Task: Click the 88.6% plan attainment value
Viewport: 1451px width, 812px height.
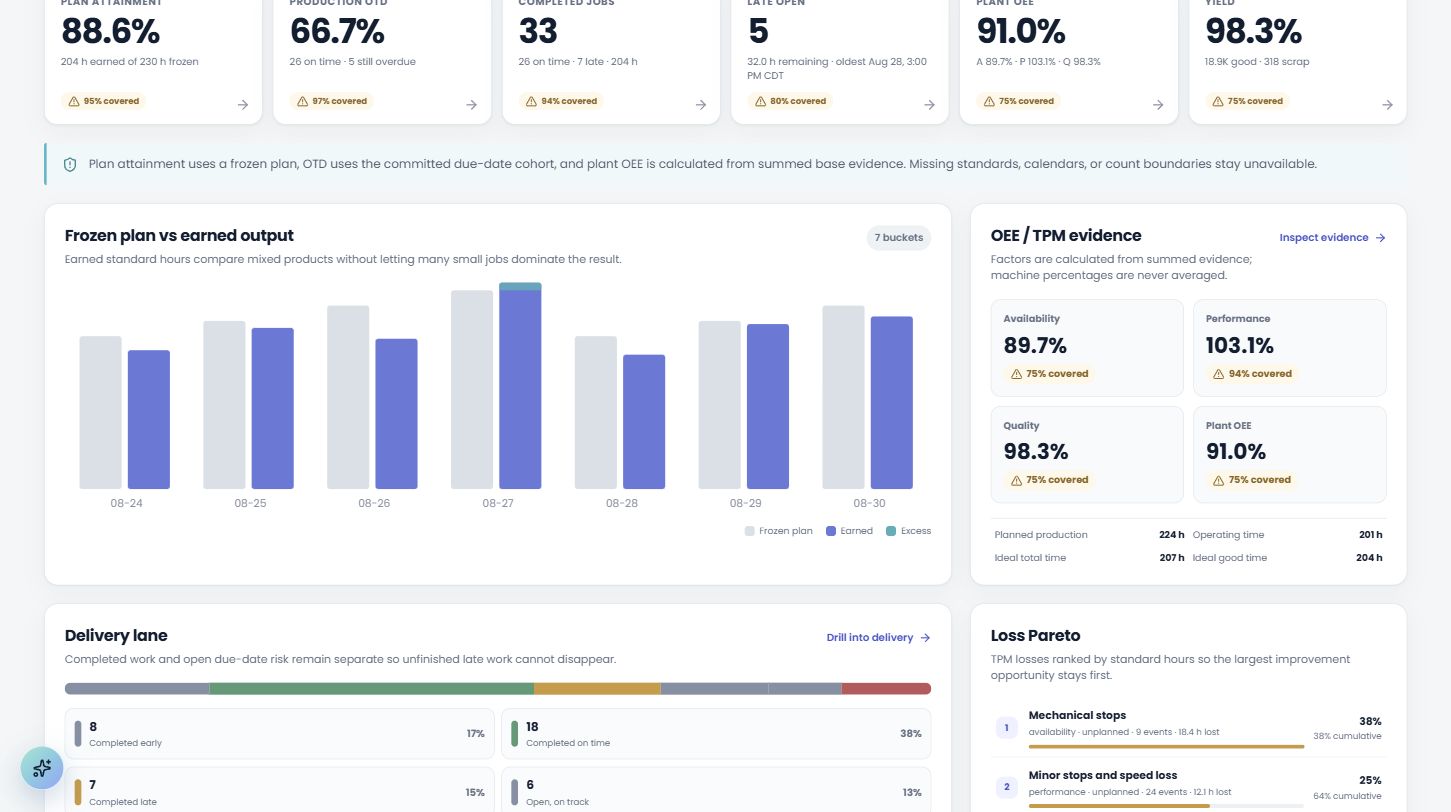Action: 110,31
